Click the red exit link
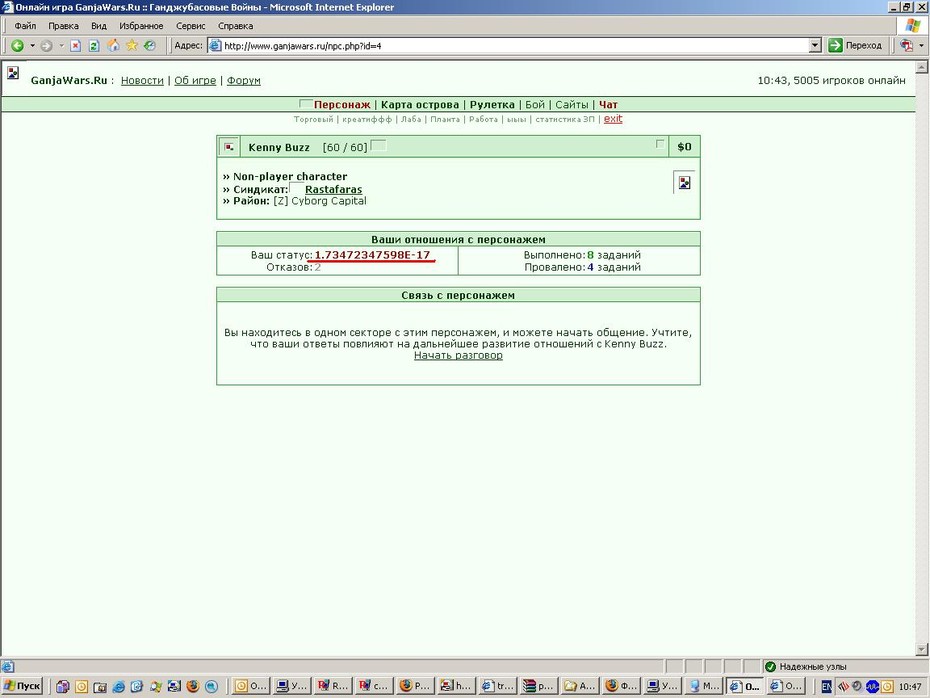 613,119
